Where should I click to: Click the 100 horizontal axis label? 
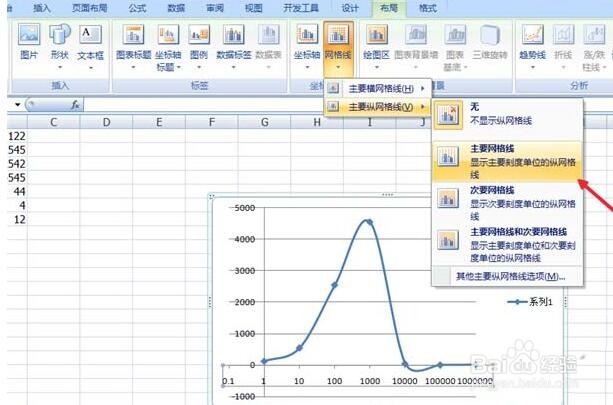pos(334,381)
